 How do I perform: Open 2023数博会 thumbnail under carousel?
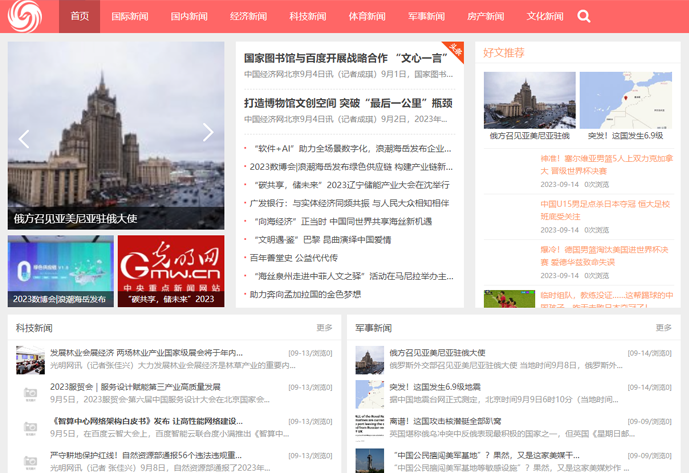pos(60,271)
